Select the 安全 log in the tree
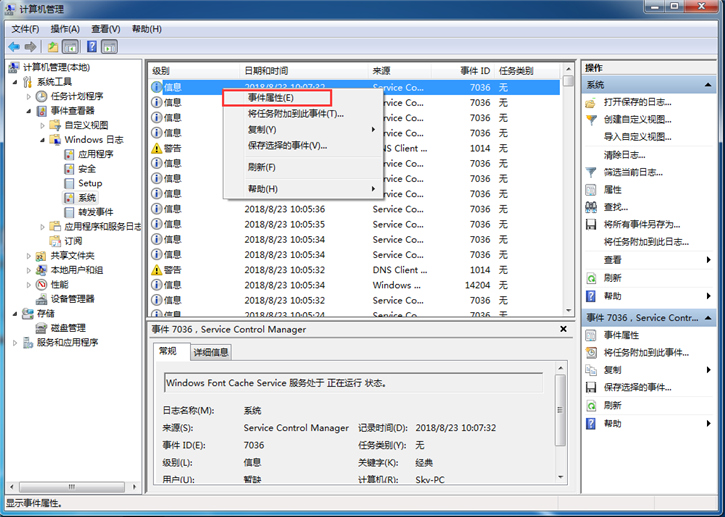This screenshot has width=725, height=517. click(87, 169)
